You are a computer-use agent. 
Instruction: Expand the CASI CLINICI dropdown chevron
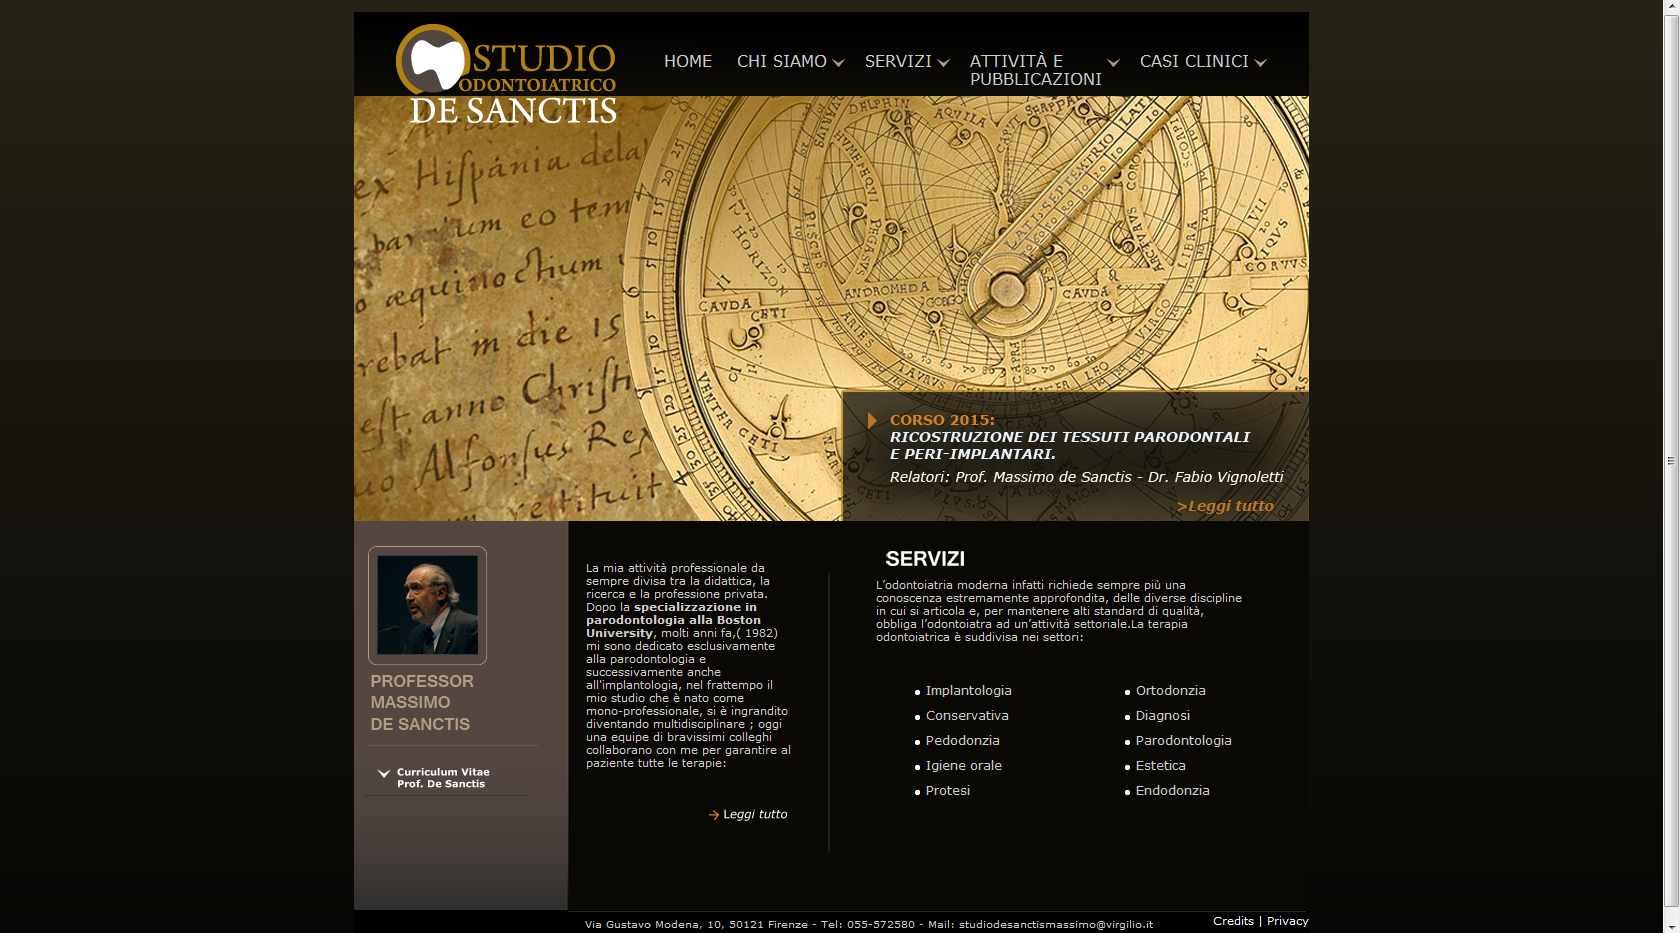tap(1260, 63)
